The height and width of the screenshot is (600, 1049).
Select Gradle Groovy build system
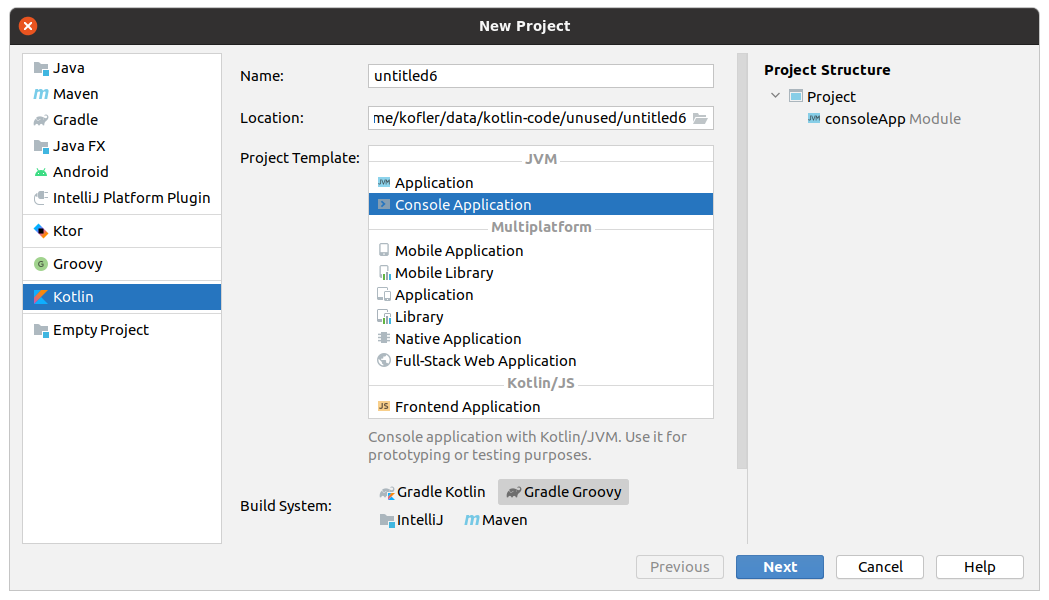(x=563, y=492)
